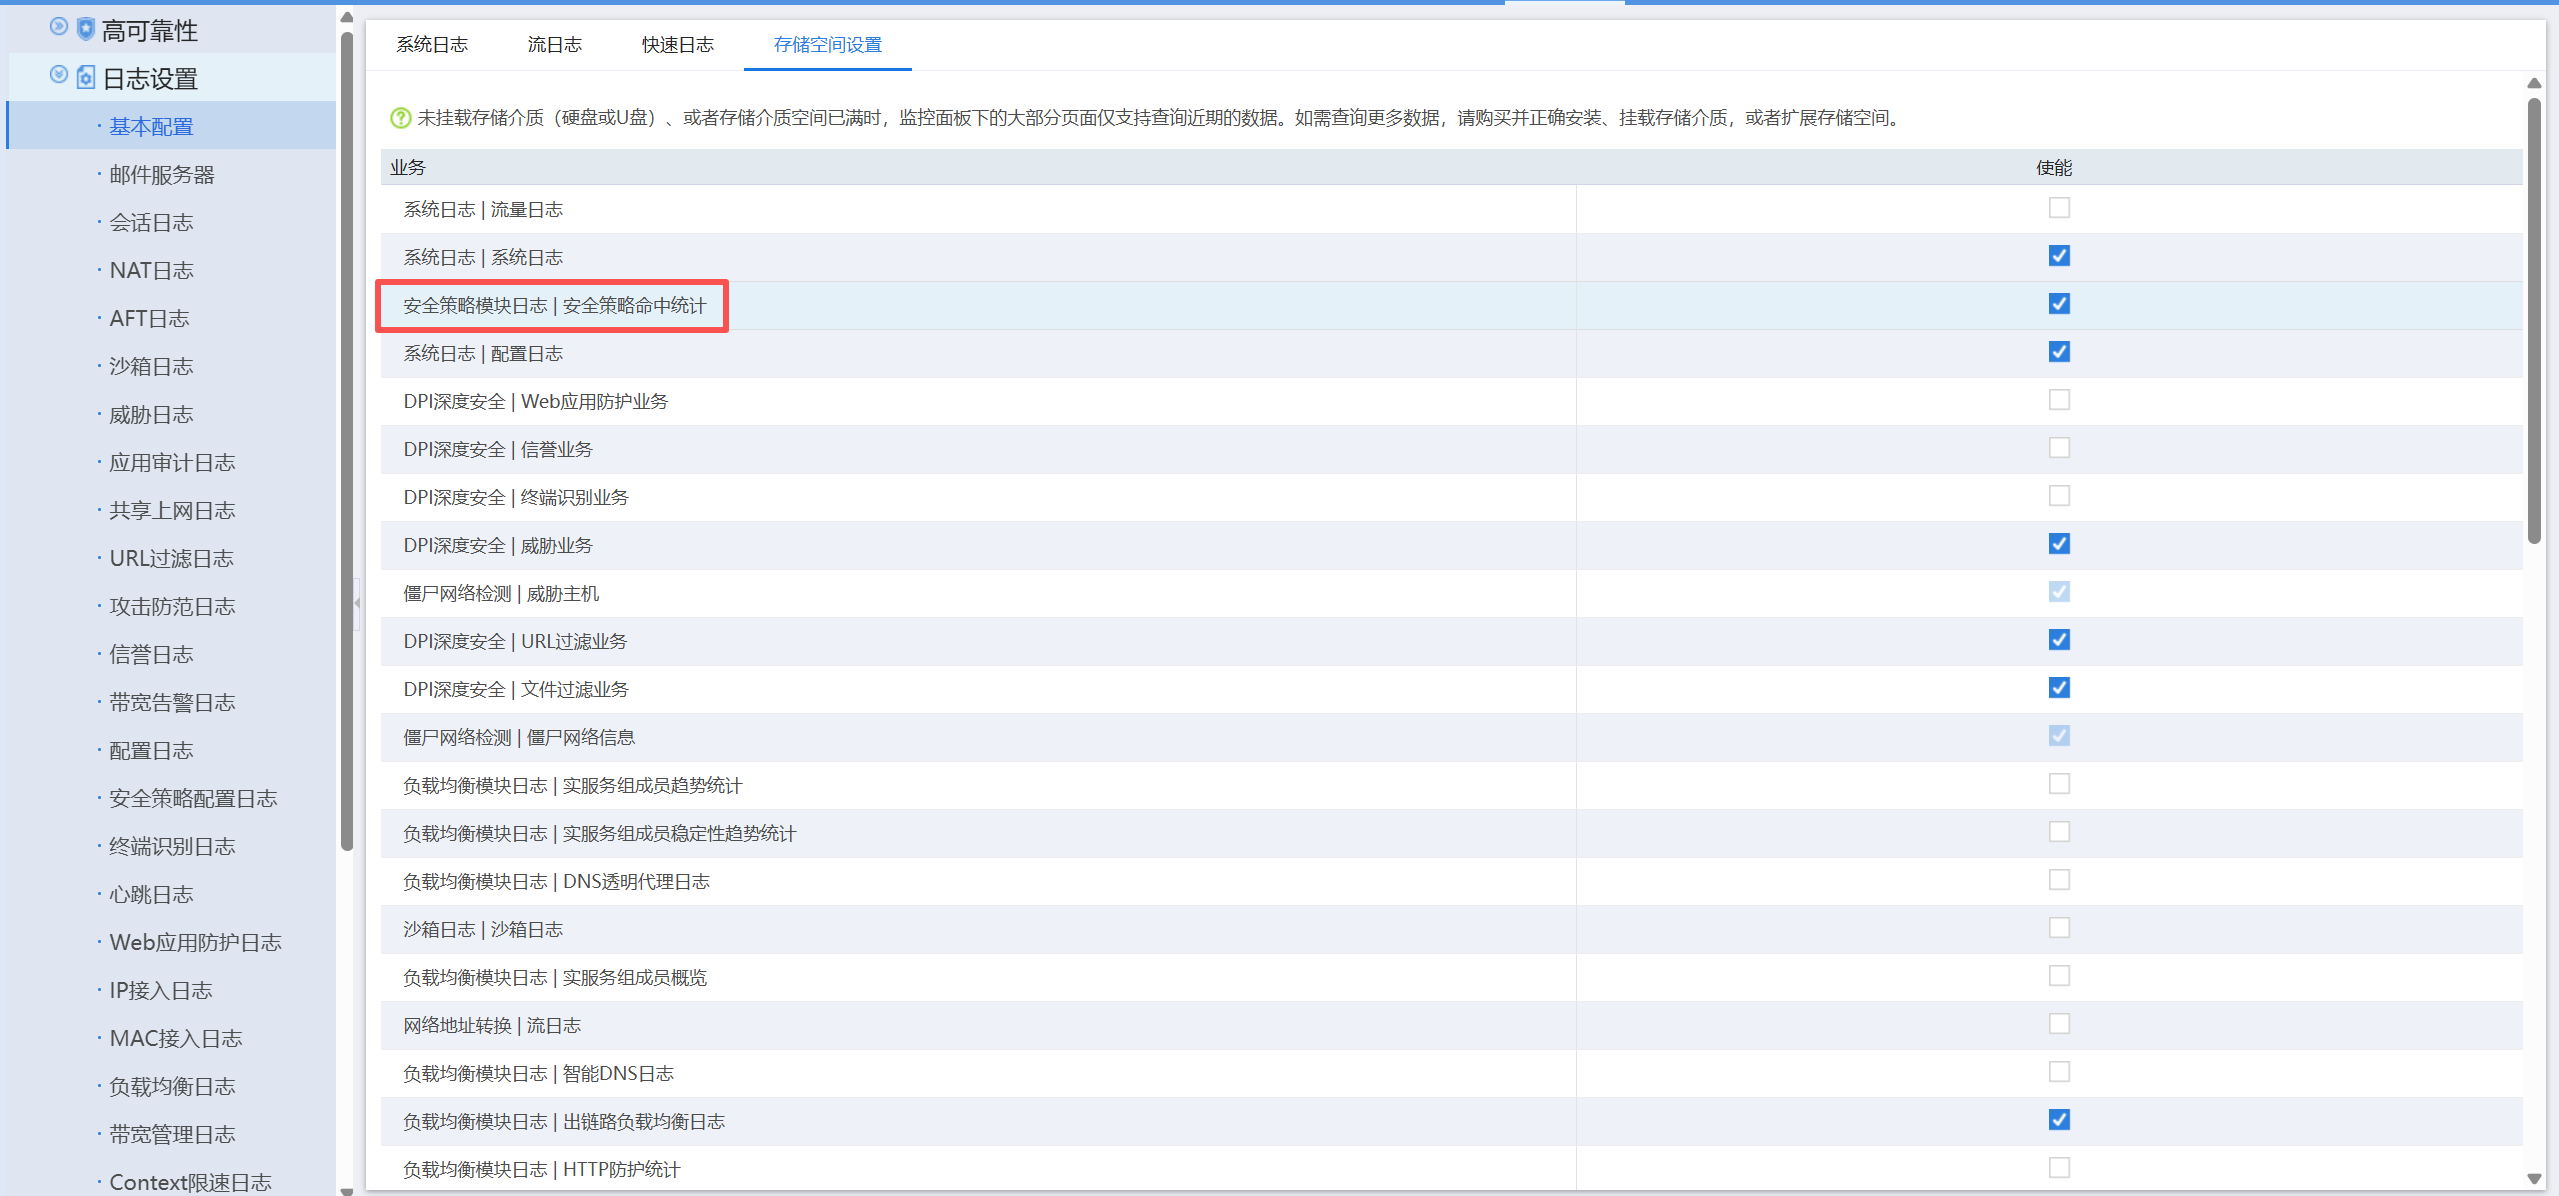
Task: Open the 威胁日志 sidebar link
Action: pos(151,415)
